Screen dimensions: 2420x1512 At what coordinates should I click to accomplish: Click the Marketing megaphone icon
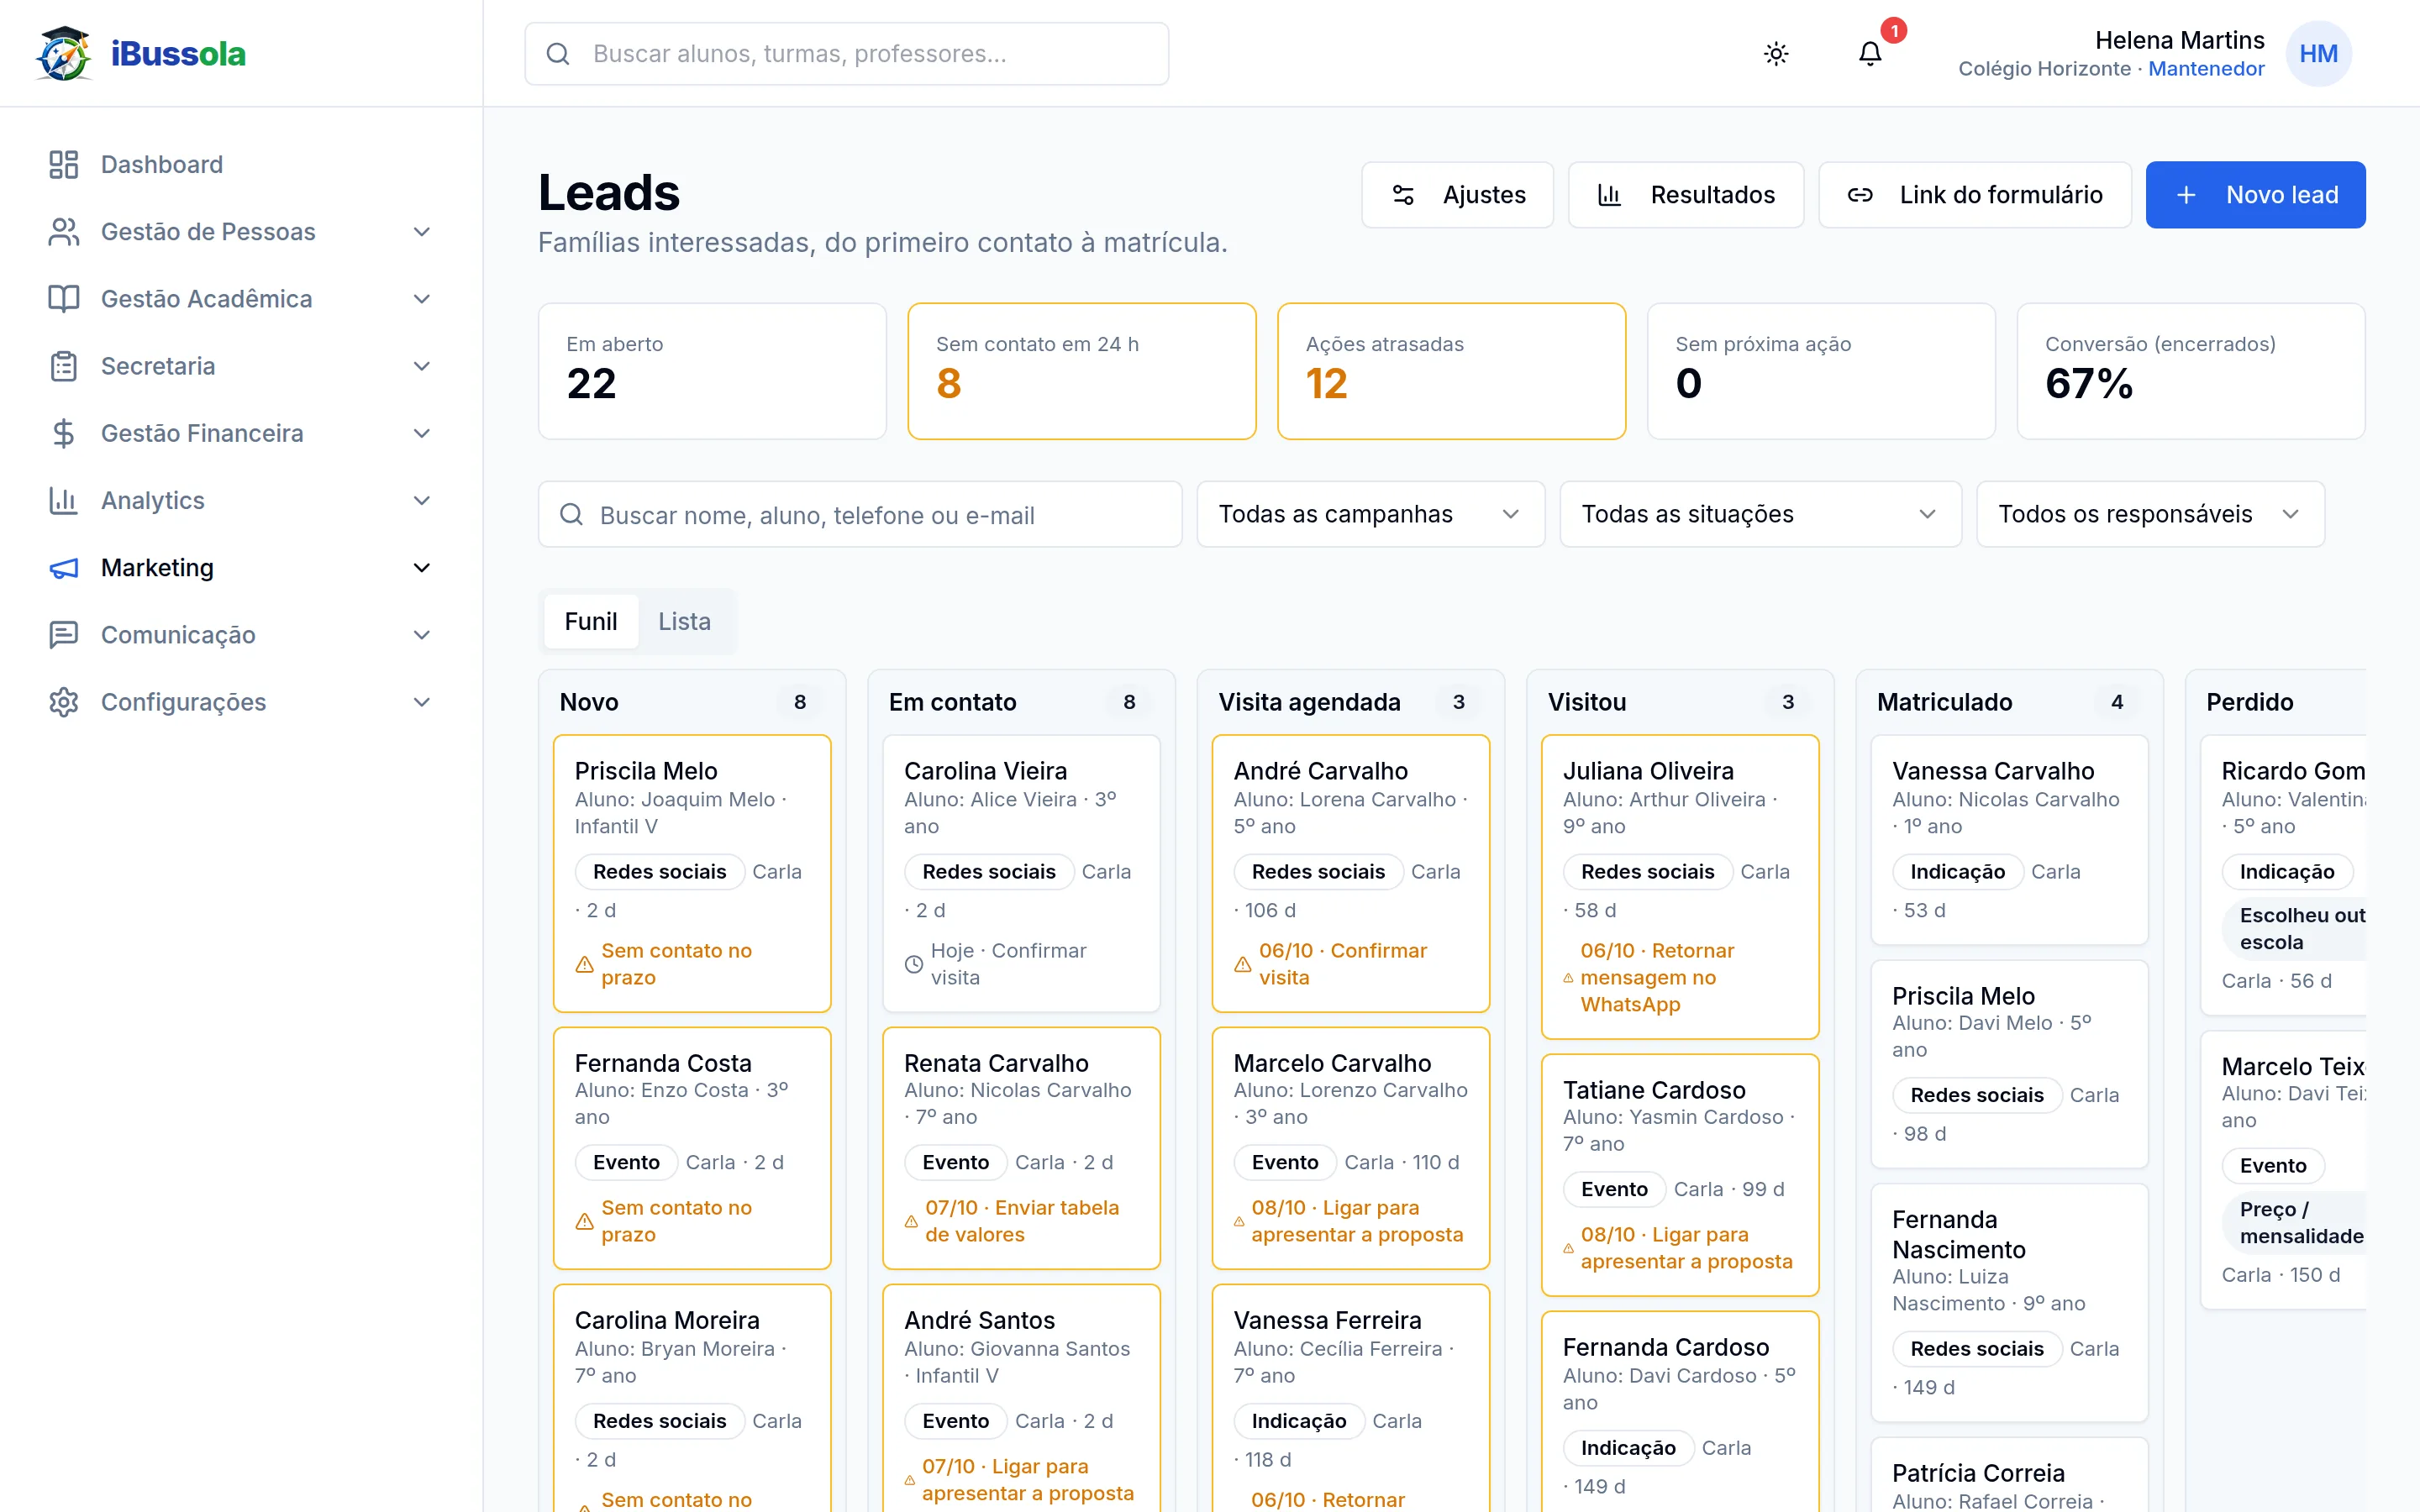pos(64,568)
